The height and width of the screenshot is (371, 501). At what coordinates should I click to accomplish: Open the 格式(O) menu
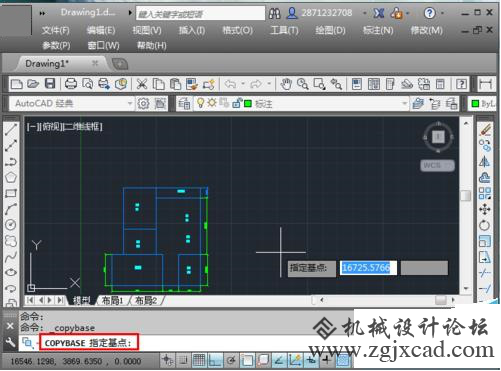(x=237, y=31)
